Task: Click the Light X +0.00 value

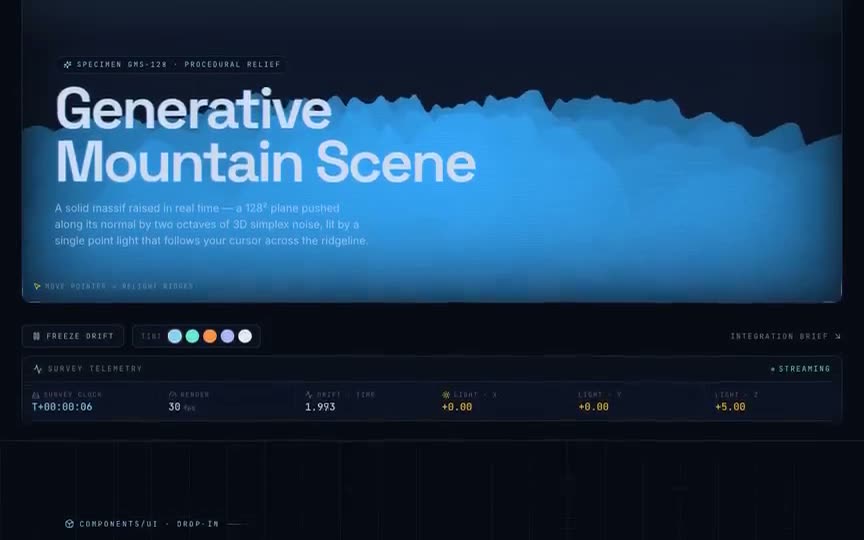Action: tap(457, 407)
